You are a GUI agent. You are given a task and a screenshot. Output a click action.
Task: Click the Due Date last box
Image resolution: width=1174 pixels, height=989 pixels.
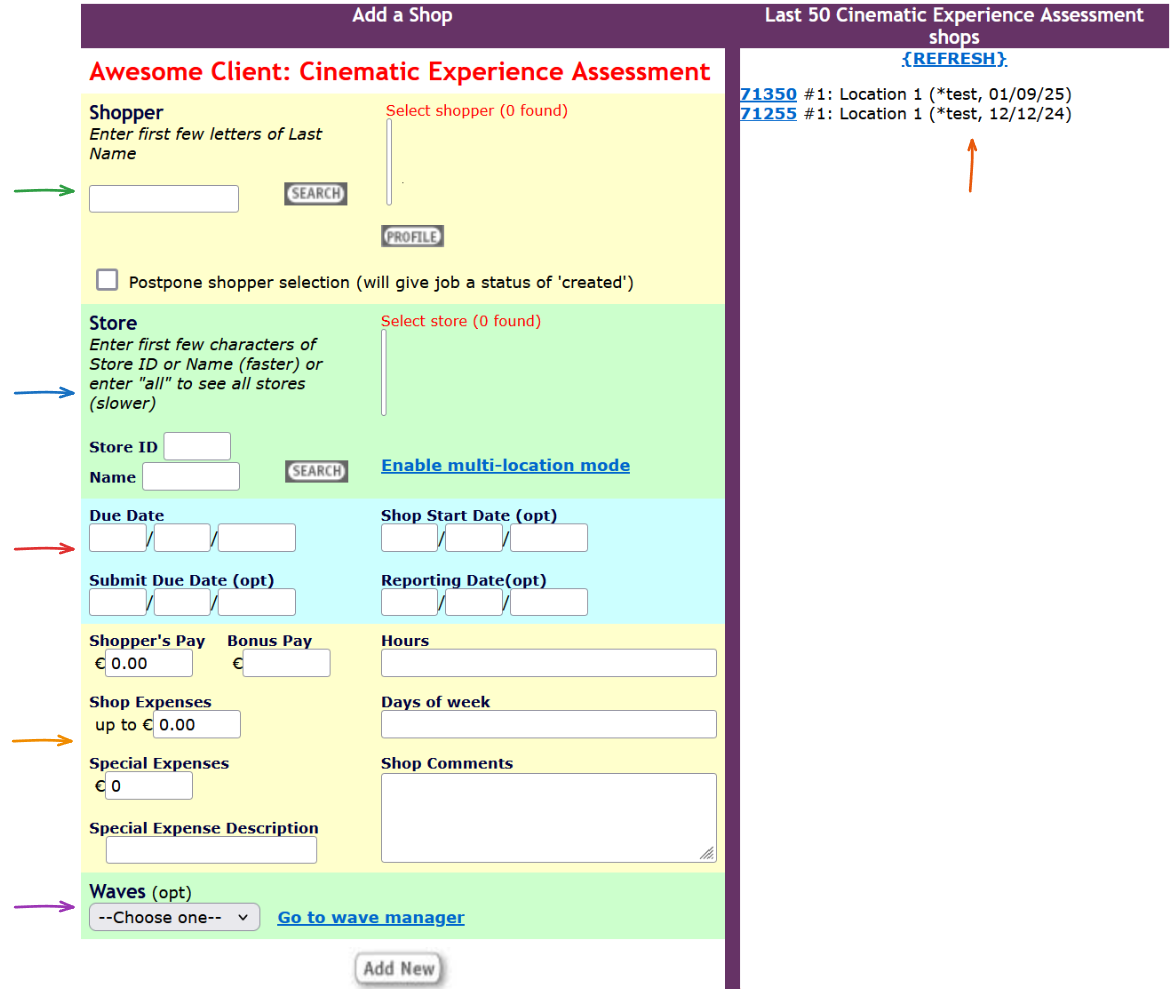[x=257, y=538]
